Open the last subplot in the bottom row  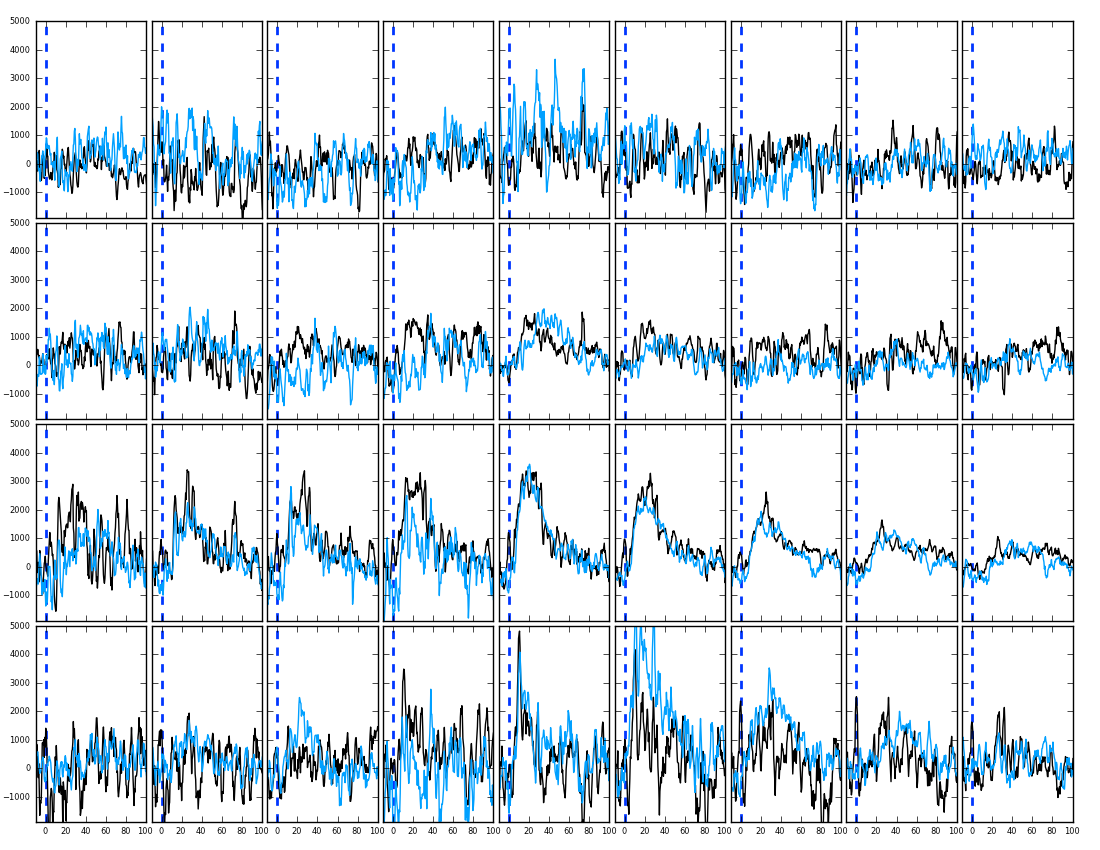[1017, 724]
